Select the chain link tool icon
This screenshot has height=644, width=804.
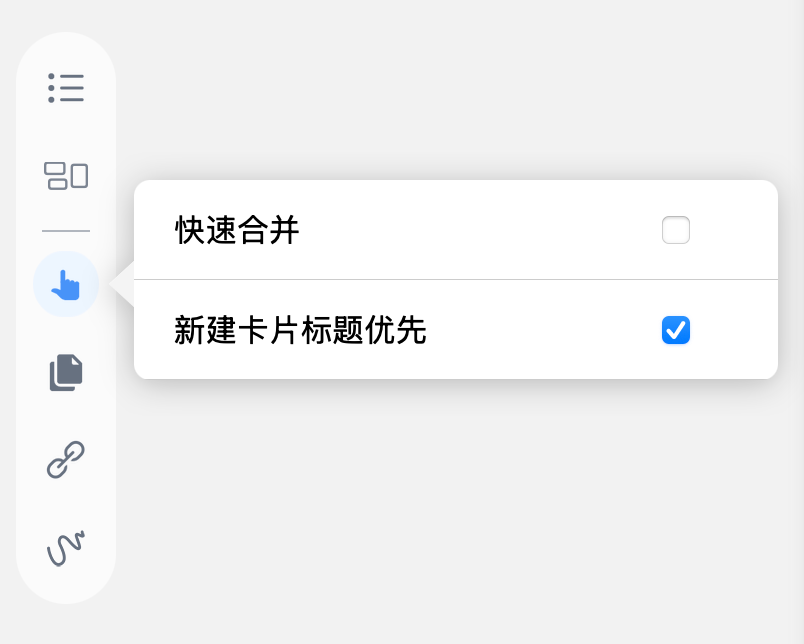click(66, 459)
